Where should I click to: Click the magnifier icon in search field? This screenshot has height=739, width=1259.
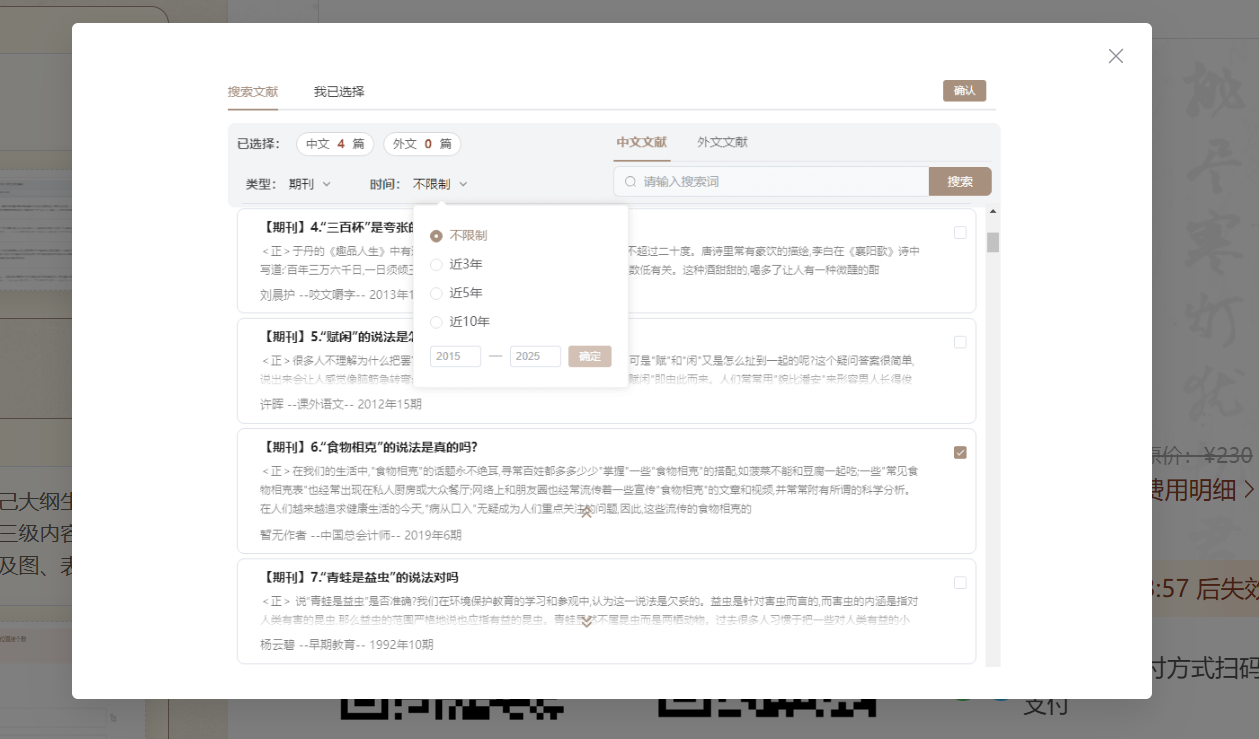pos(631,182)
